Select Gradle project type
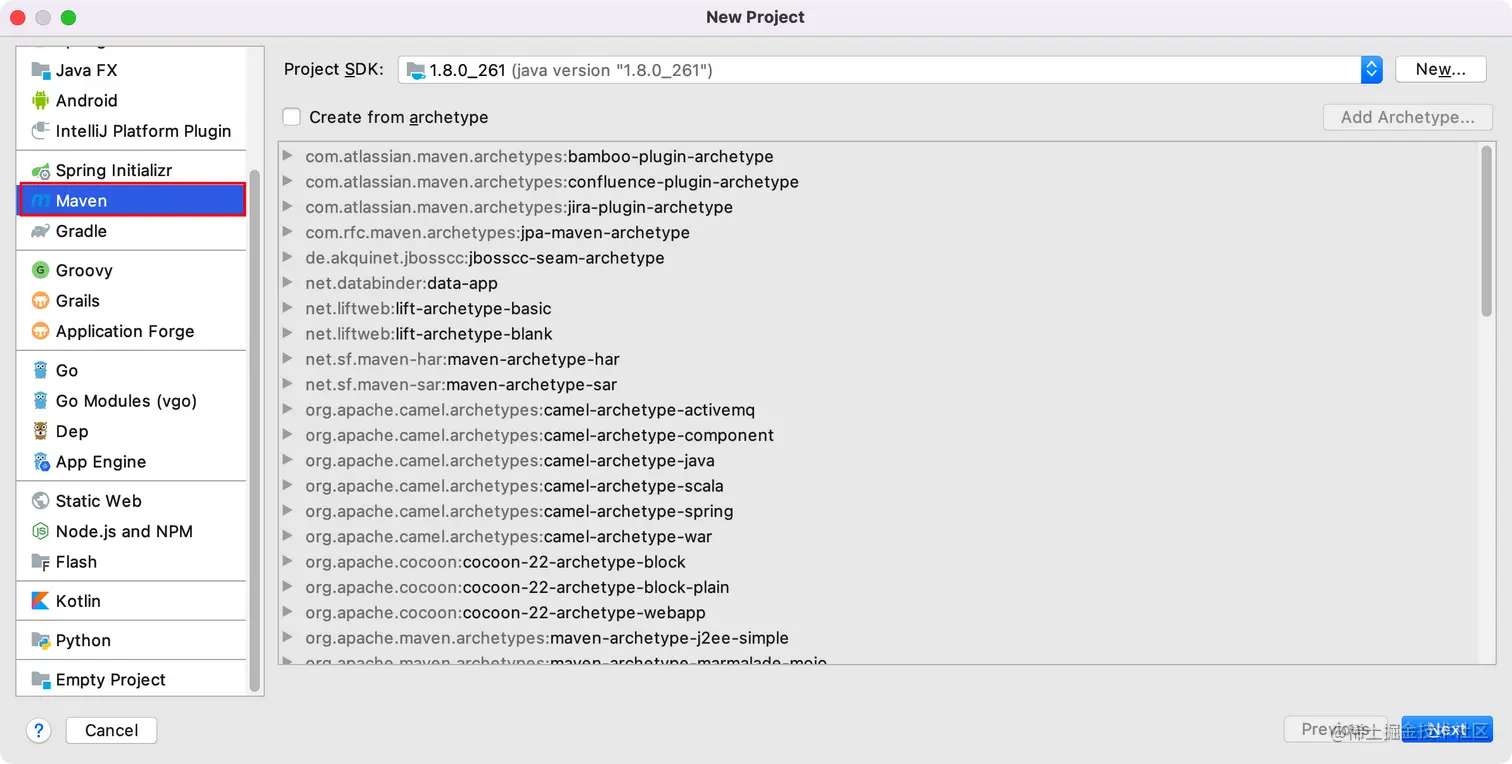1512x764 pixels. tap(132, 231)
